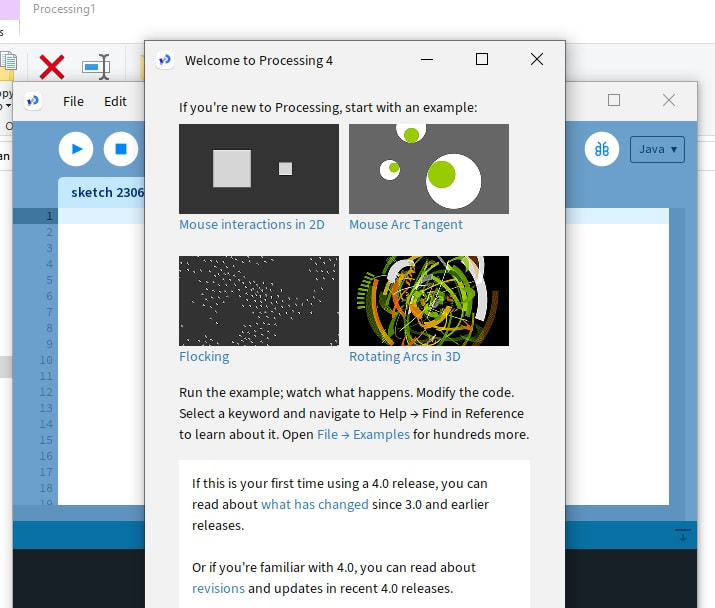The width and height of the screenshot is (715, 608).
Task: Open the debugger butterfly icon
Action: 601,149
